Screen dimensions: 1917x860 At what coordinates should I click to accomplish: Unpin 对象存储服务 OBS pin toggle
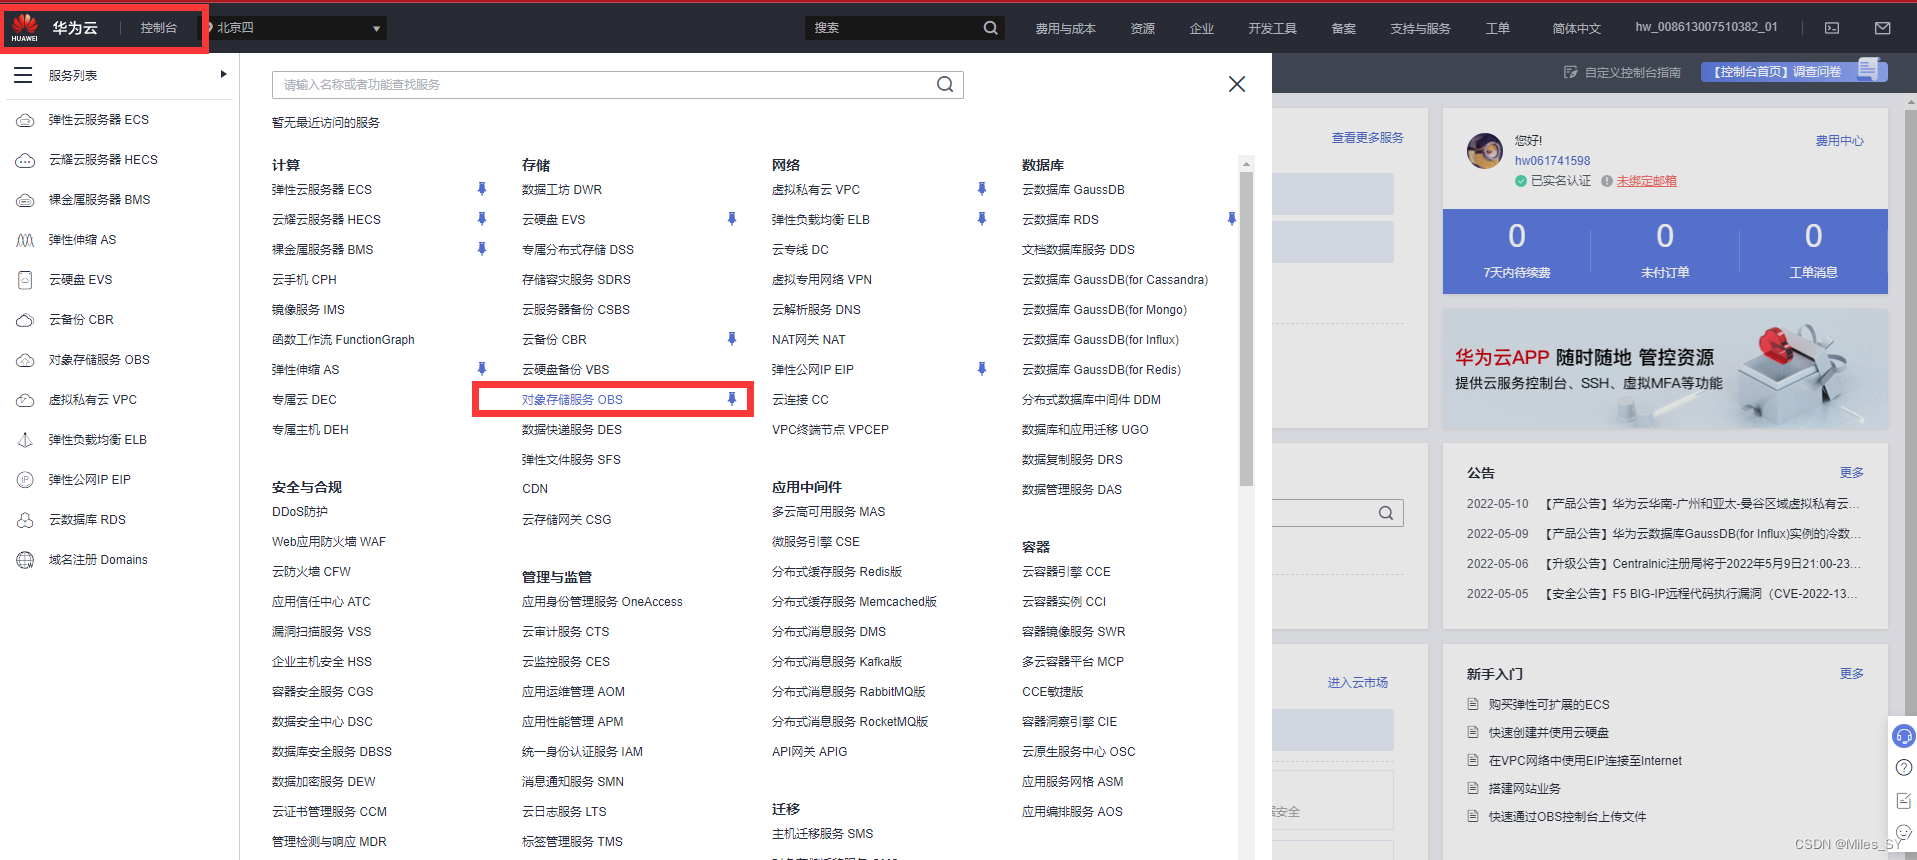(x=732, y=398)
